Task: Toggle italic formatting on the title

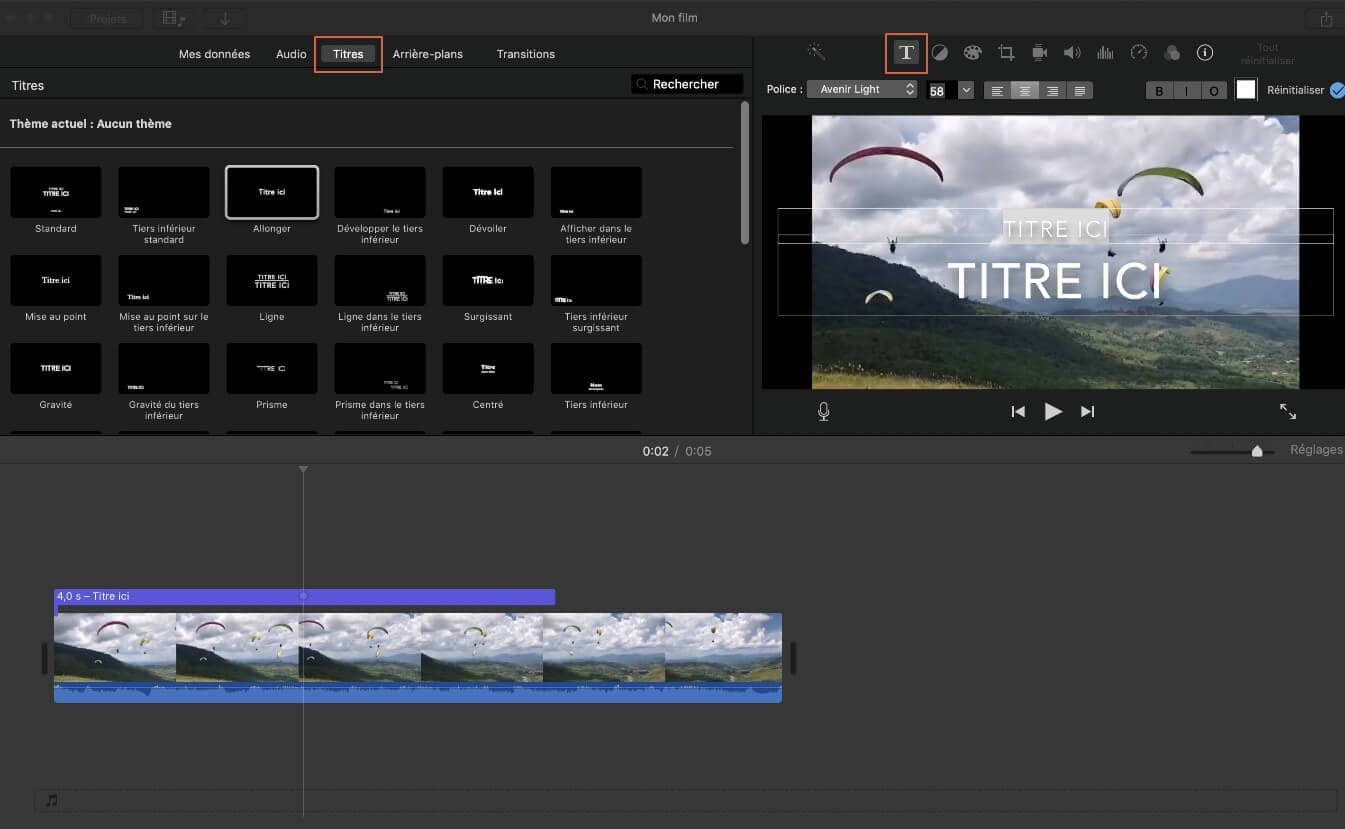Action: point(1186,90)
